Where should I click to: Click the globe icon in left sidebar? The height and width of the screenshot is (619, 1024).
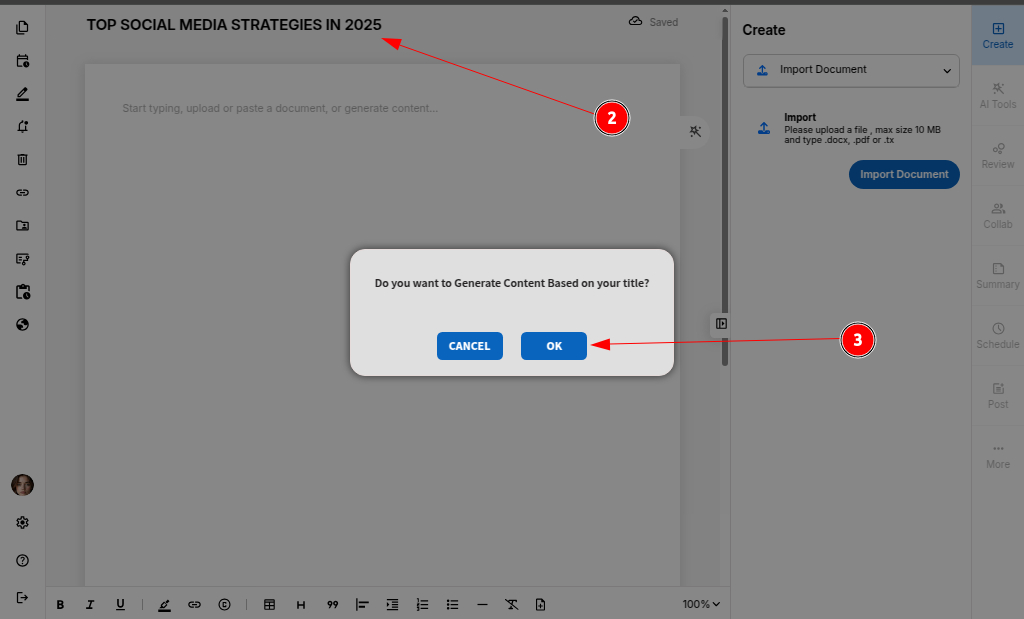pyautogui.click(x=22, y=324)
